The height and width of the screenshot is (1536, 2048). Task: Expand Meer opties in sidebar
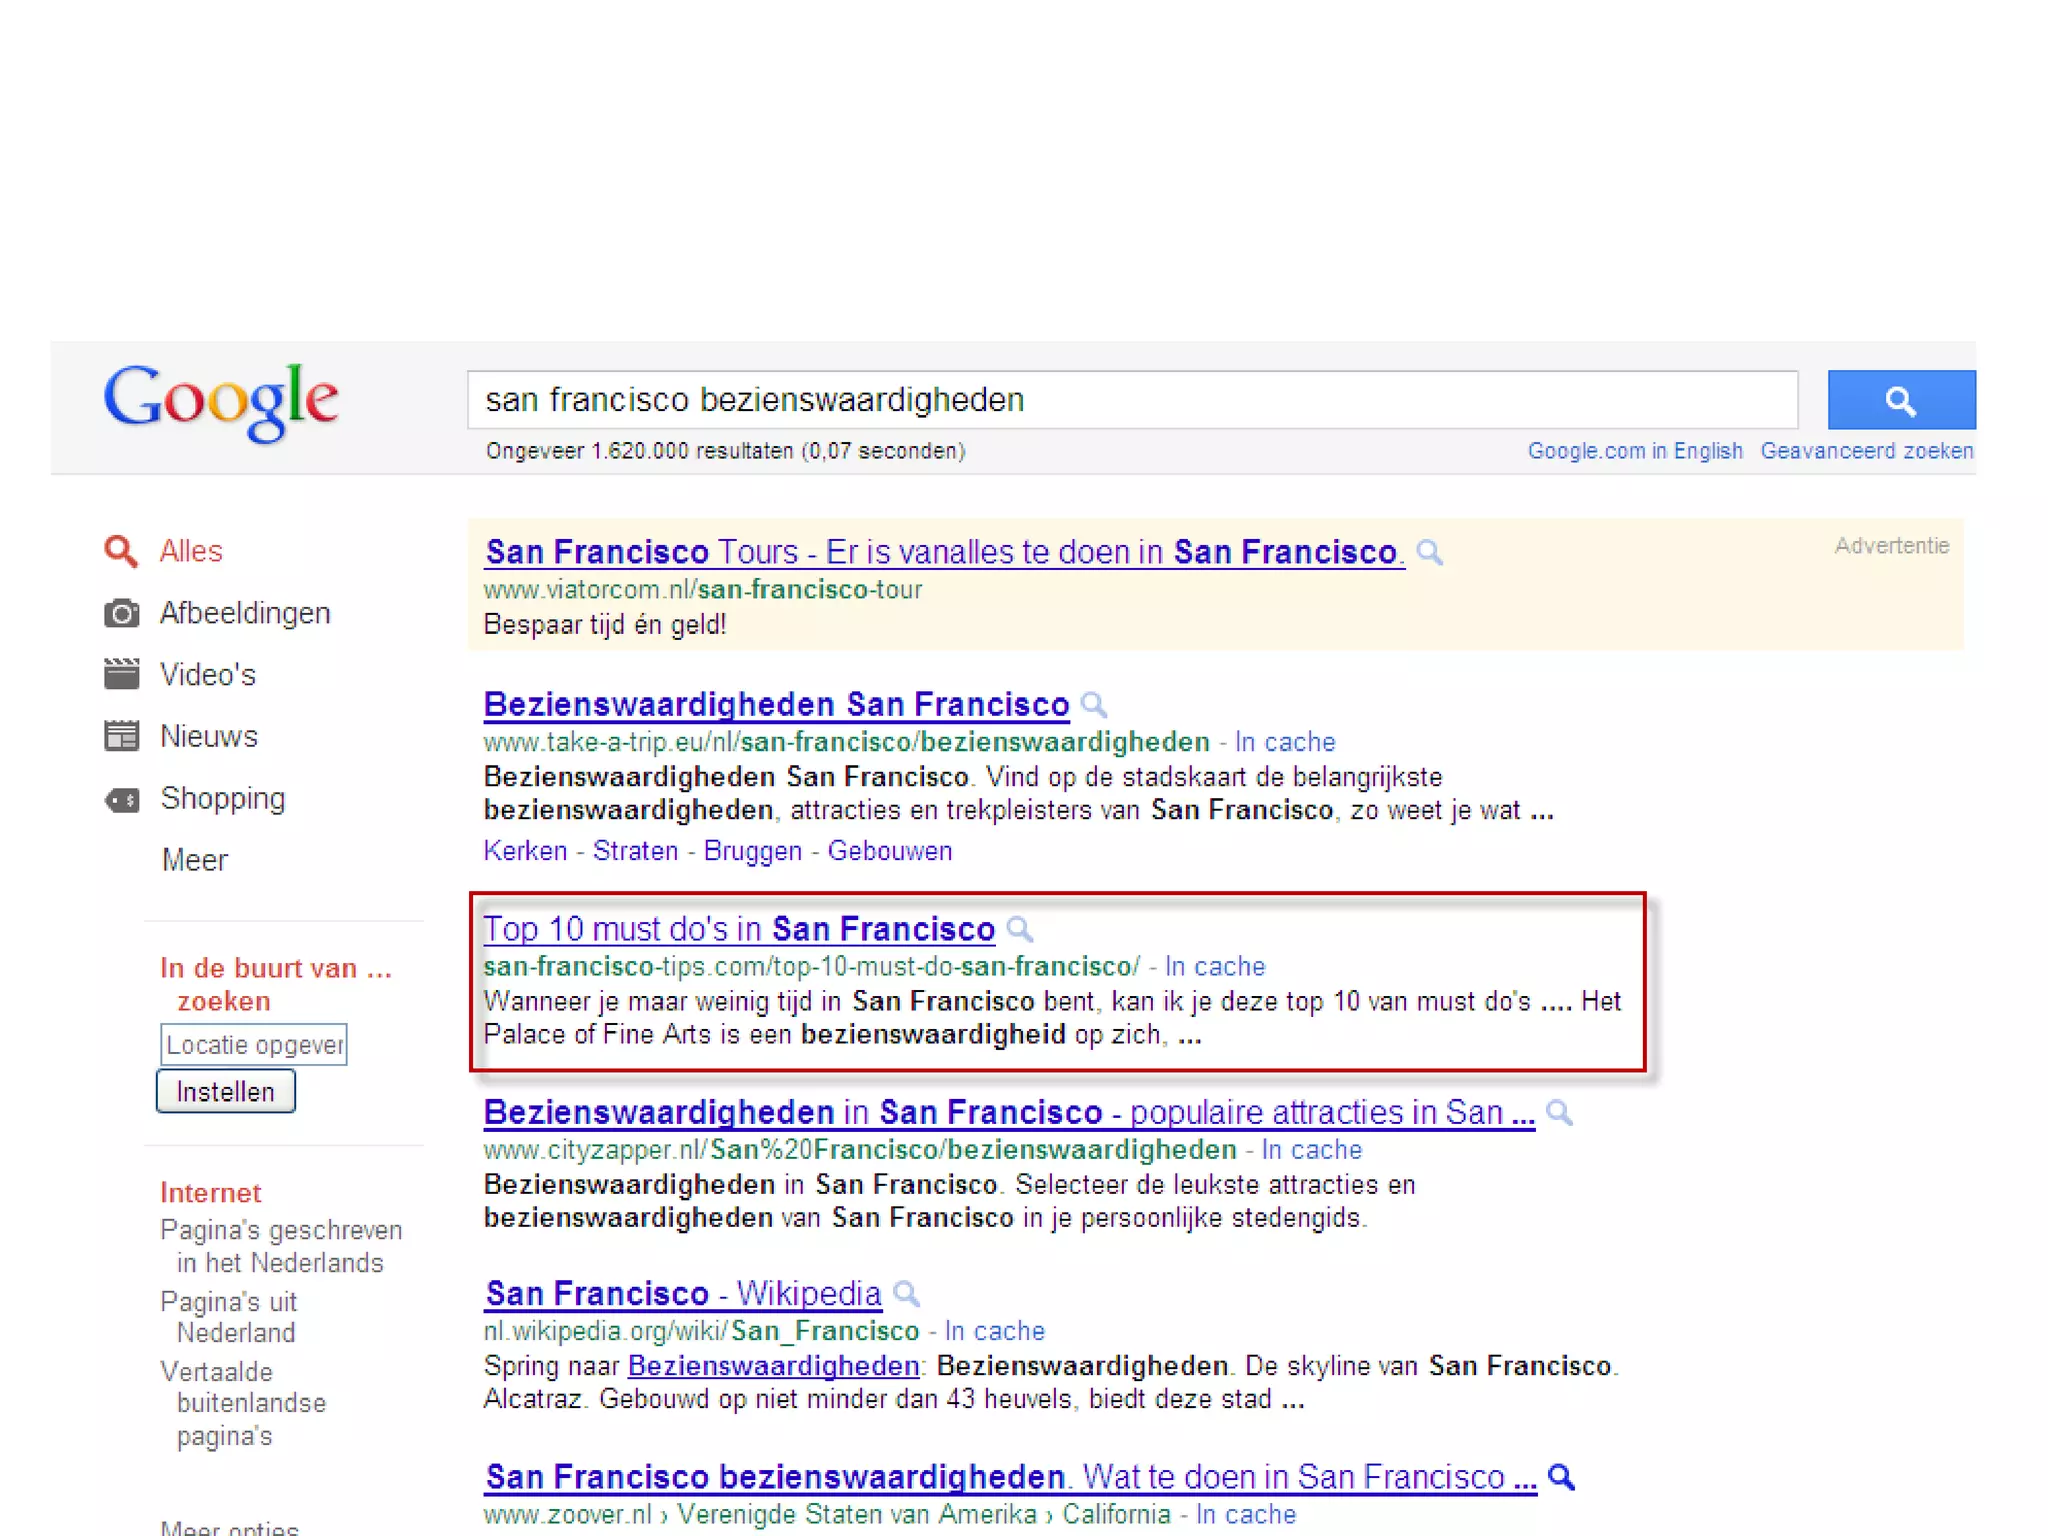(229, 1527)
